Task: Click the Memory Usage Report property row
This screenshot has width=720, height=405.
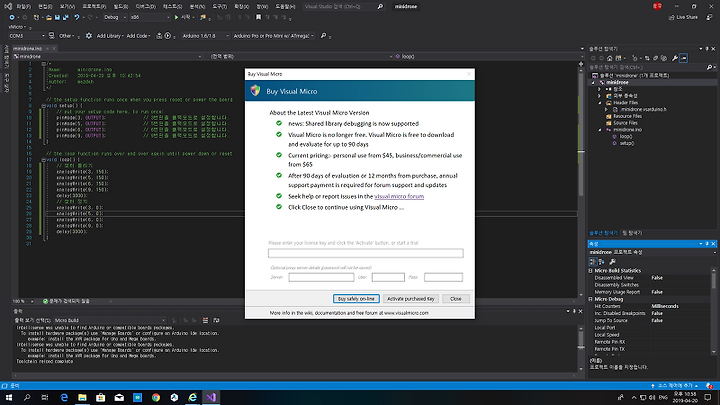Action: click(651, 292)
